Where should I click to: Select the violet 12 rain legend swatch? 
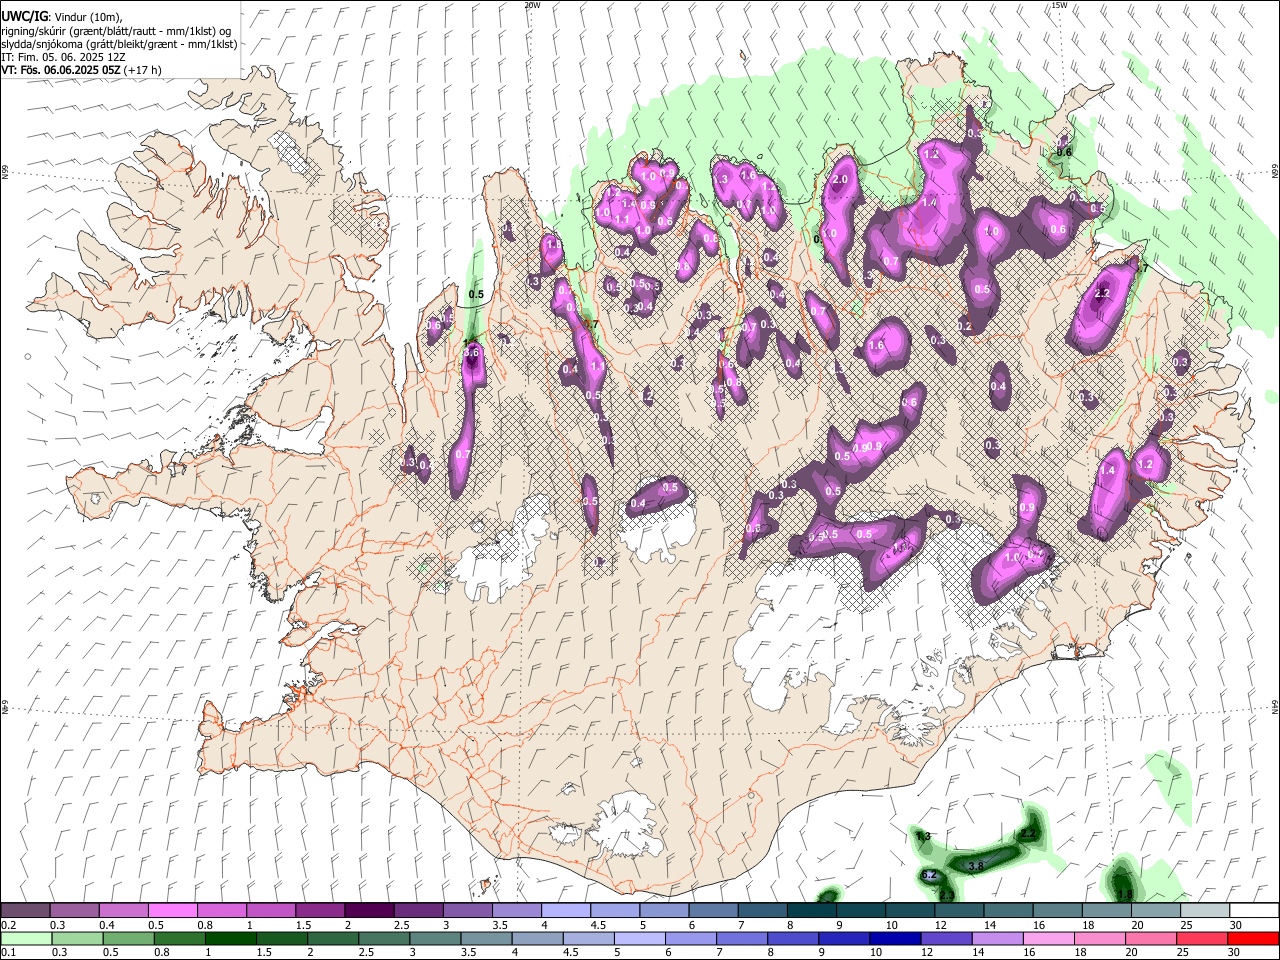946,938
